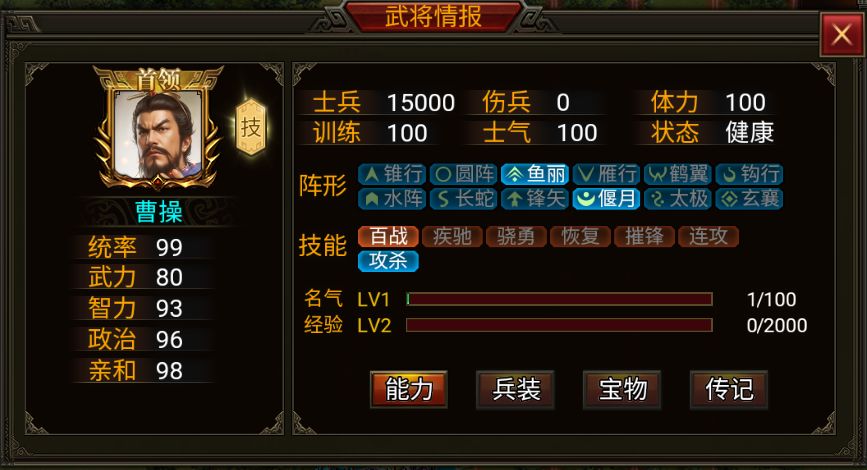Select the 圆阵 circle formation
This screenshot has height=470, width=867.
[x=463, y=174]
